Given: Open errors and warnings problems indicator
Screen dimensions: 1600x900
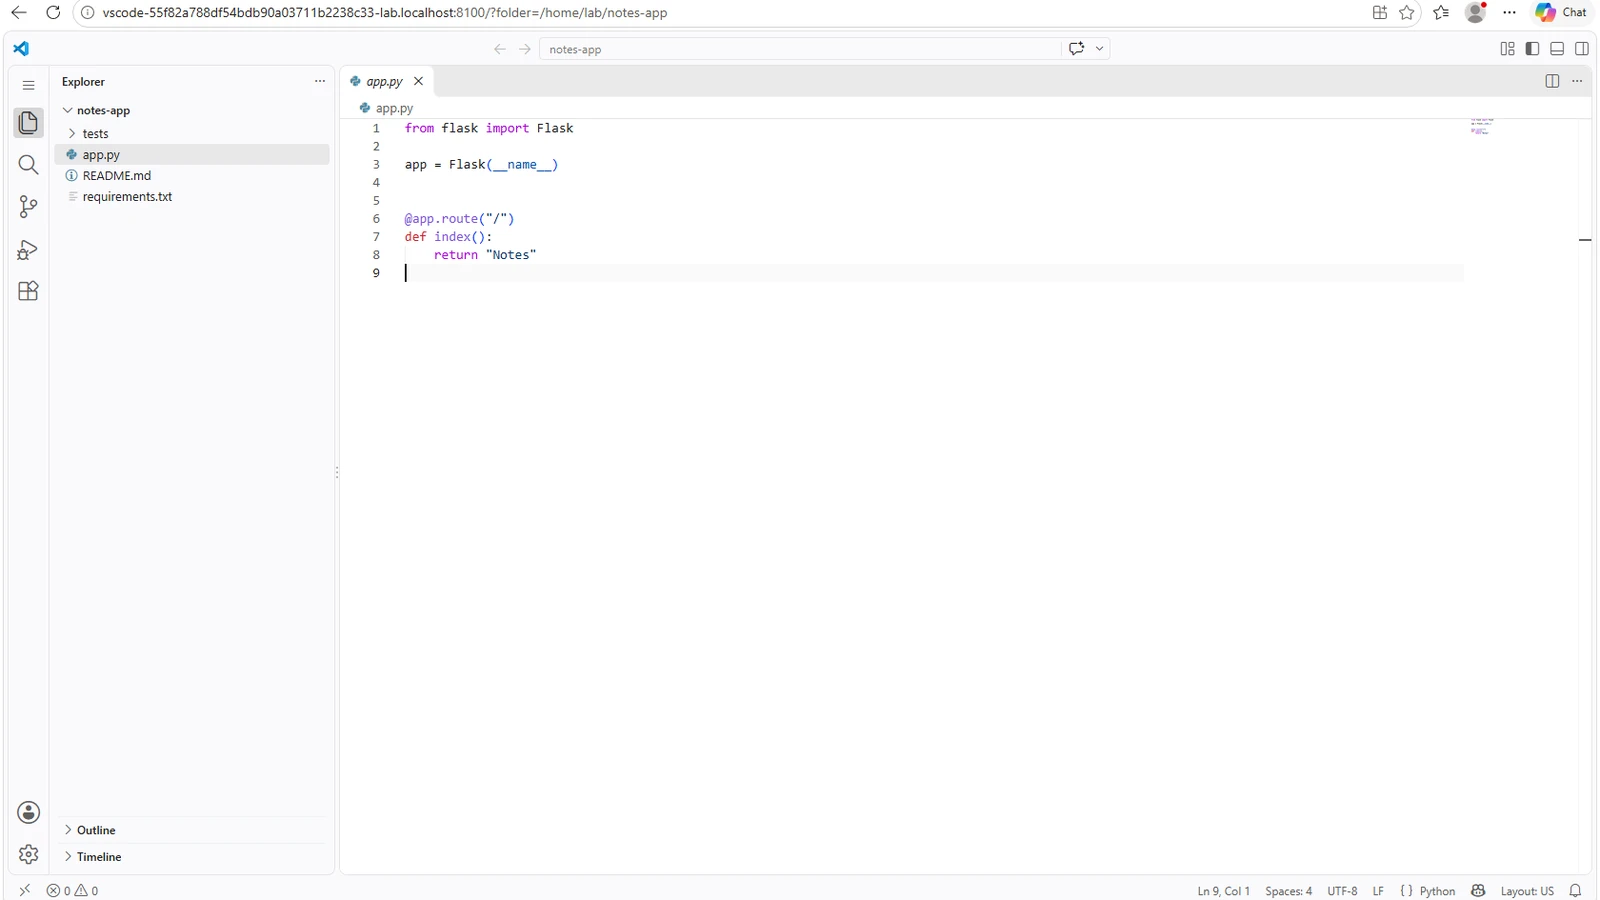Looking at the screenshot, I should [73, 890].
